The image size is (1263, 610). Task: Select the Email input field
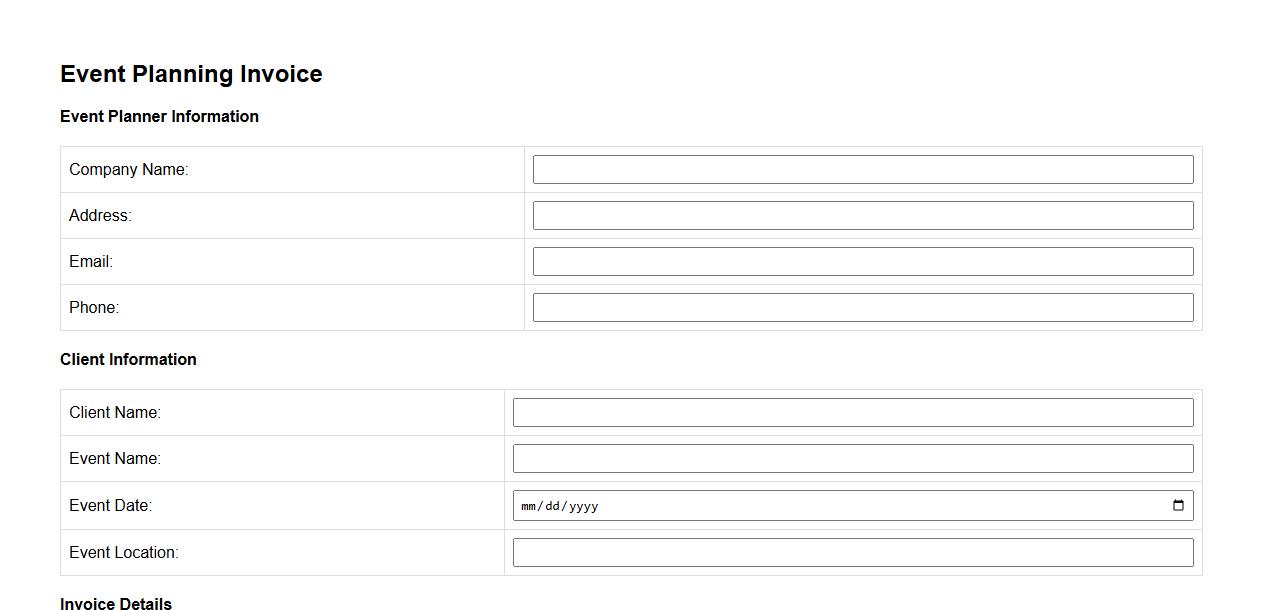click(x=862, y=262)
